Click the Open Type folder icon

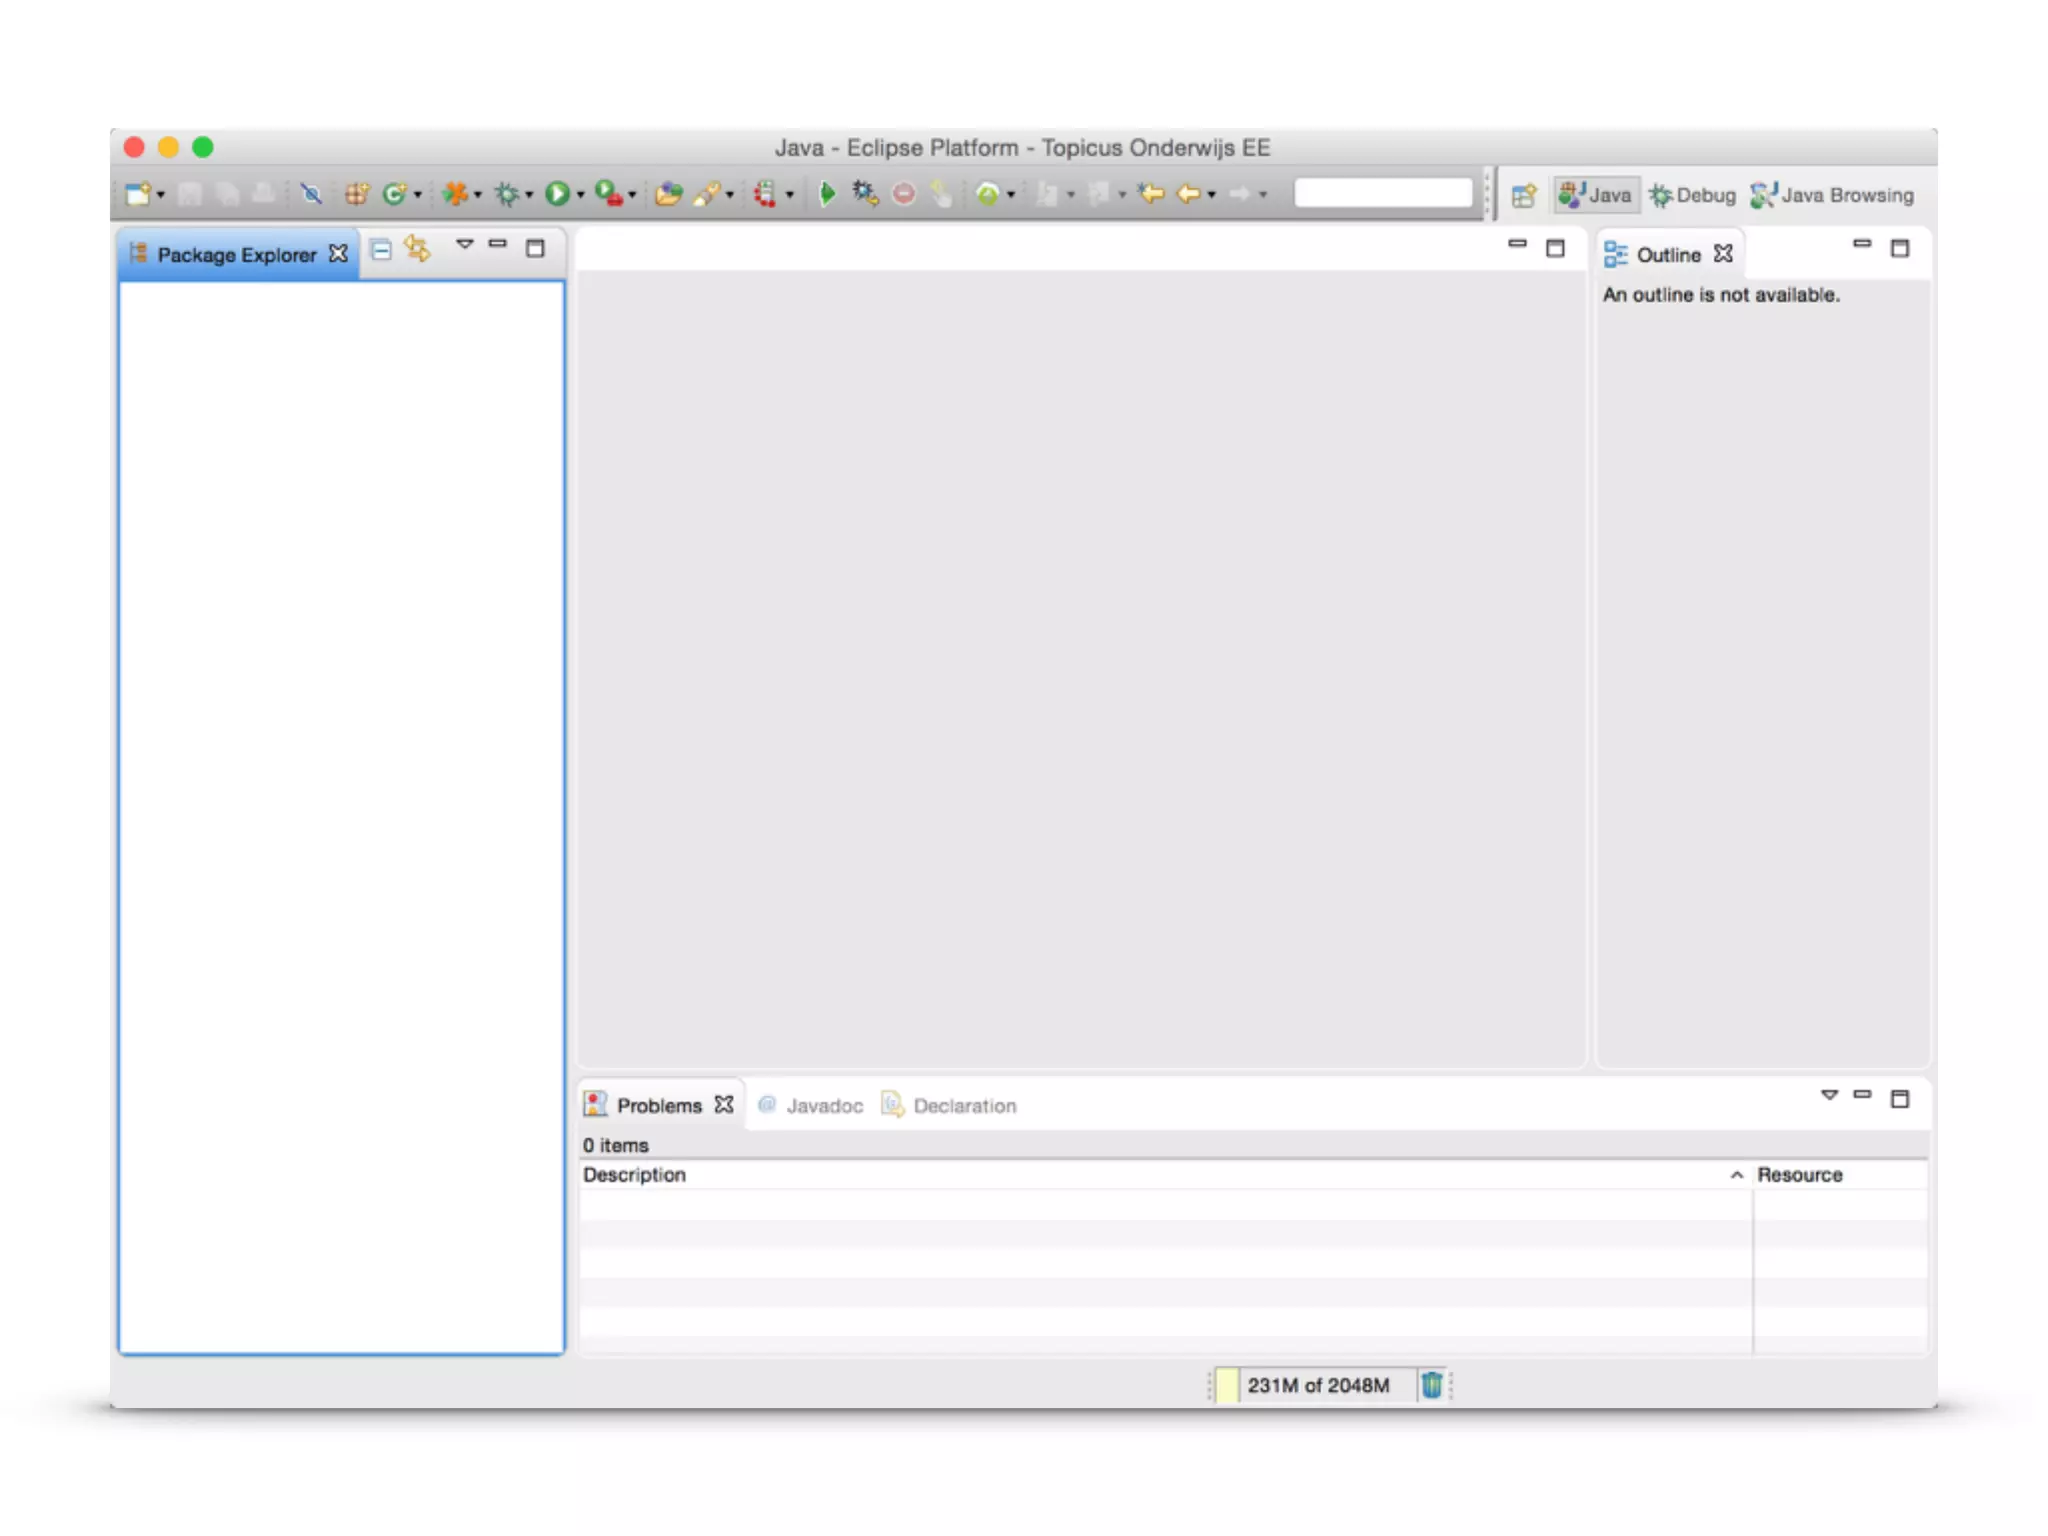coord(668,194)
